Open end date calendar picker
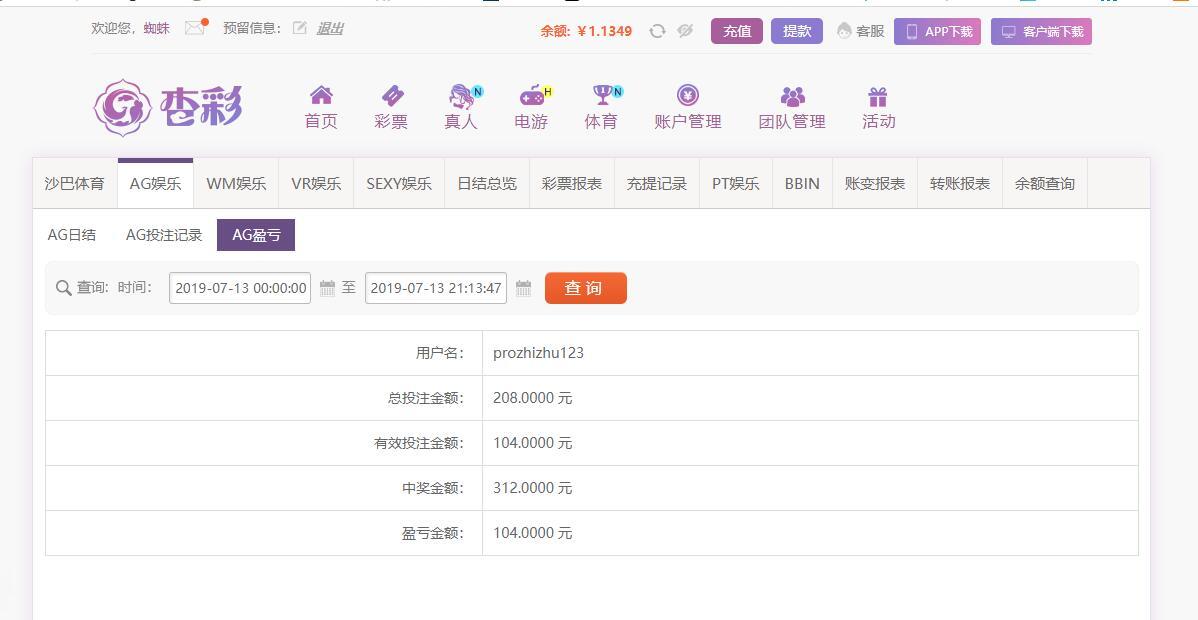This screenshot has height=620, width=1198. click(523, 288)
